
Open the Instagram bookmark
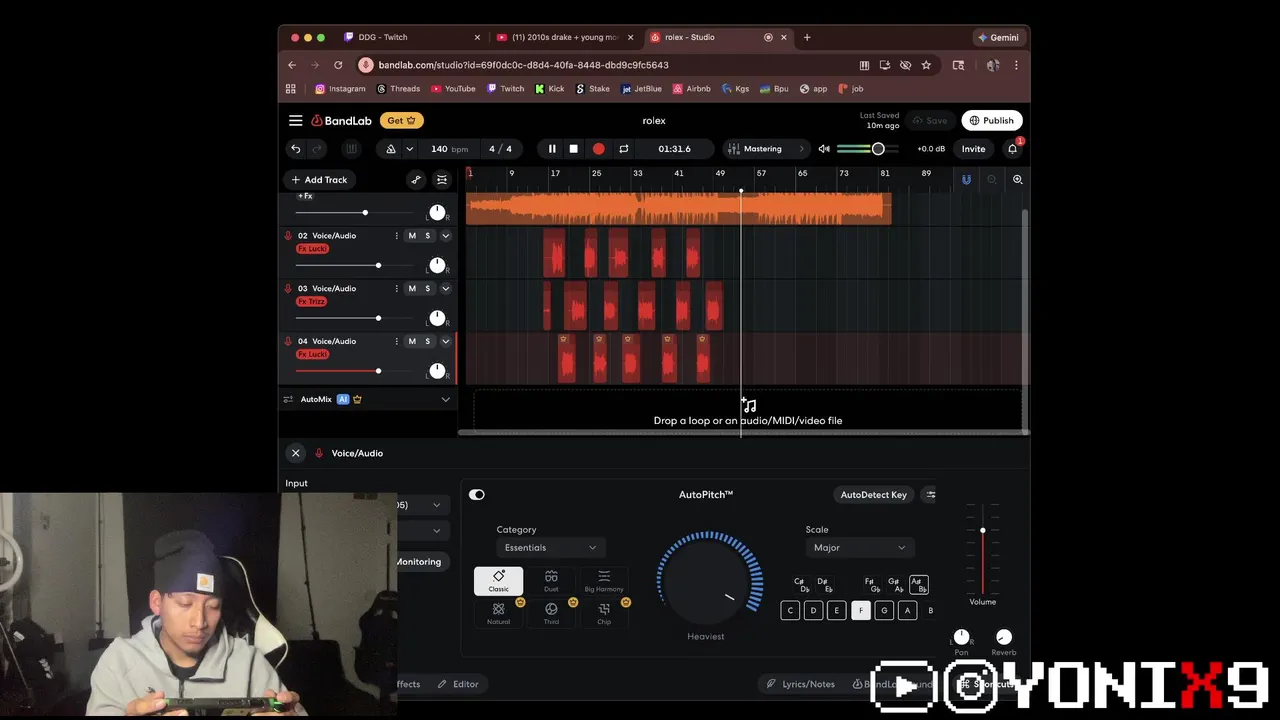340,89
